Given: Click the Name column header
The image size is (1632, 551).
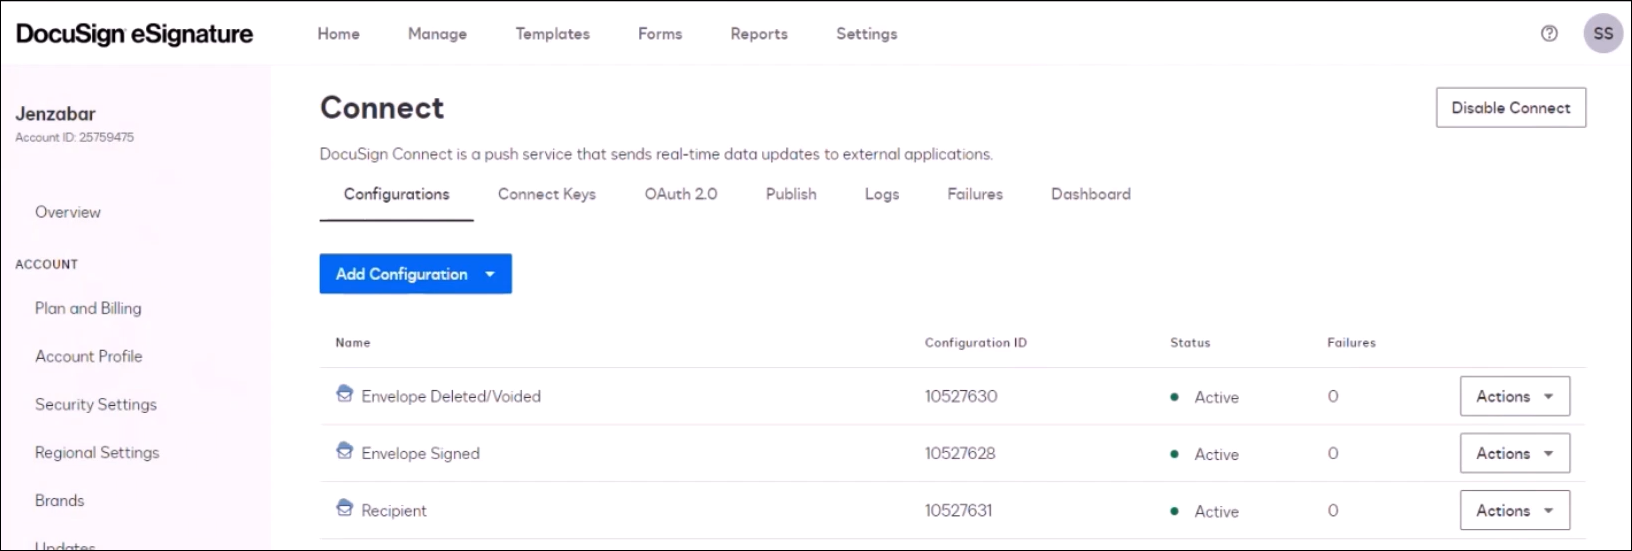Looking at the screenshot, I should click(353, 343).
